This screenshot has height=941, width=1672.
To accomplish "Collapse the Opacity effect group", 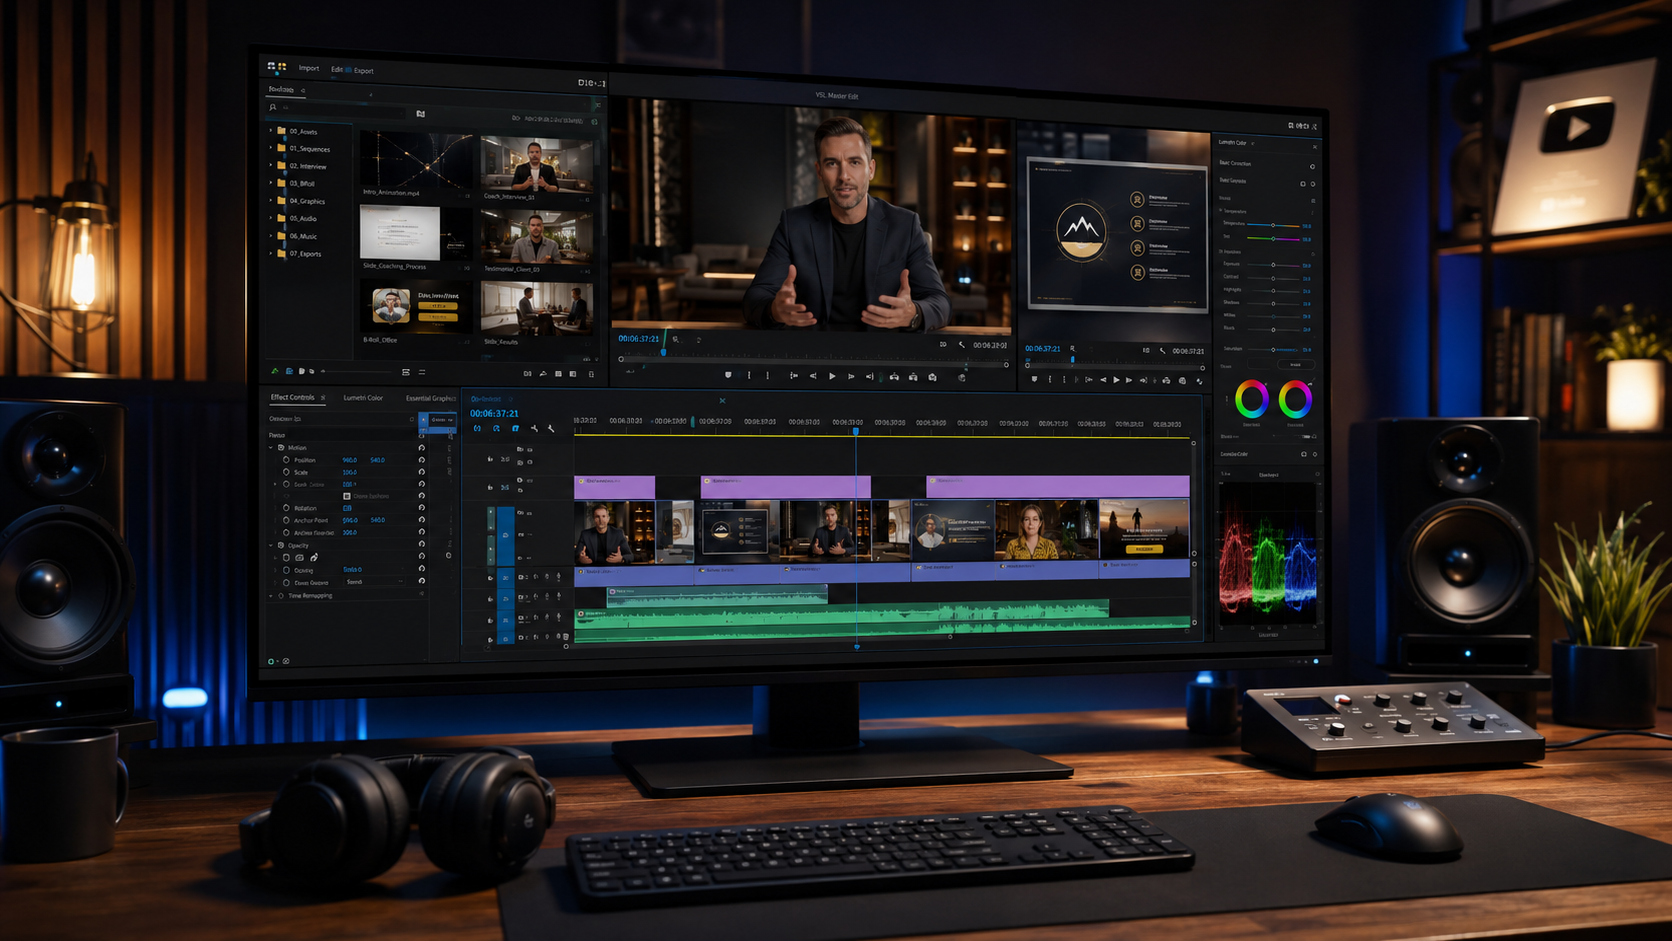I will pos(272,545).
